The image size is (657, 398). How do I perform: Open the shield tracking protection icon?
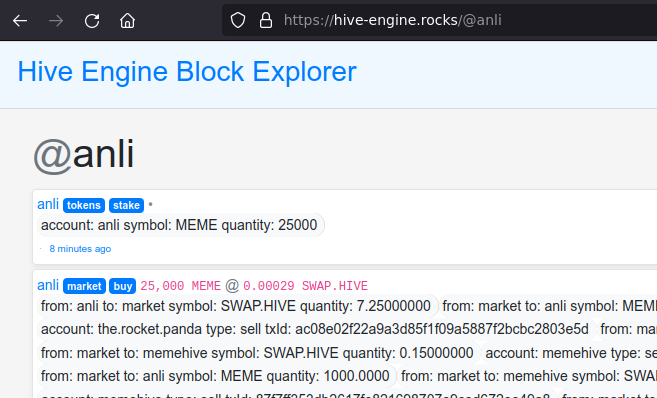(238, 20)
